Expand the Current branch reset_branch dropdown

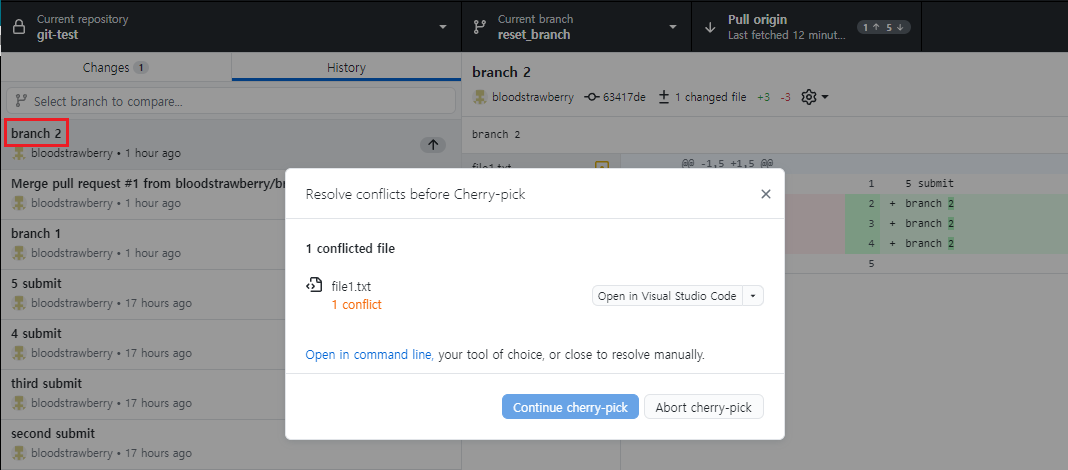coord(673,27)
